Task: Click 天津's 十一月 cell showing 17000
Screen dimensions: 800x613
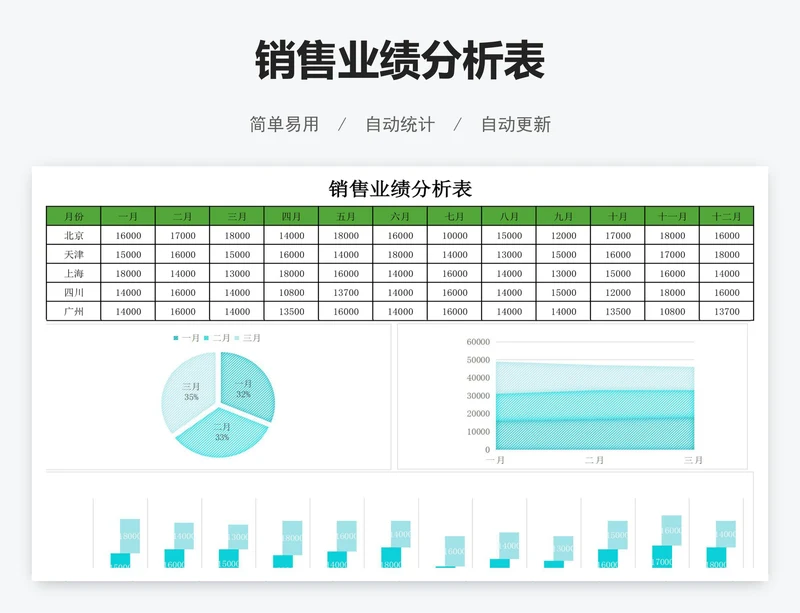Action: [672, 254]
